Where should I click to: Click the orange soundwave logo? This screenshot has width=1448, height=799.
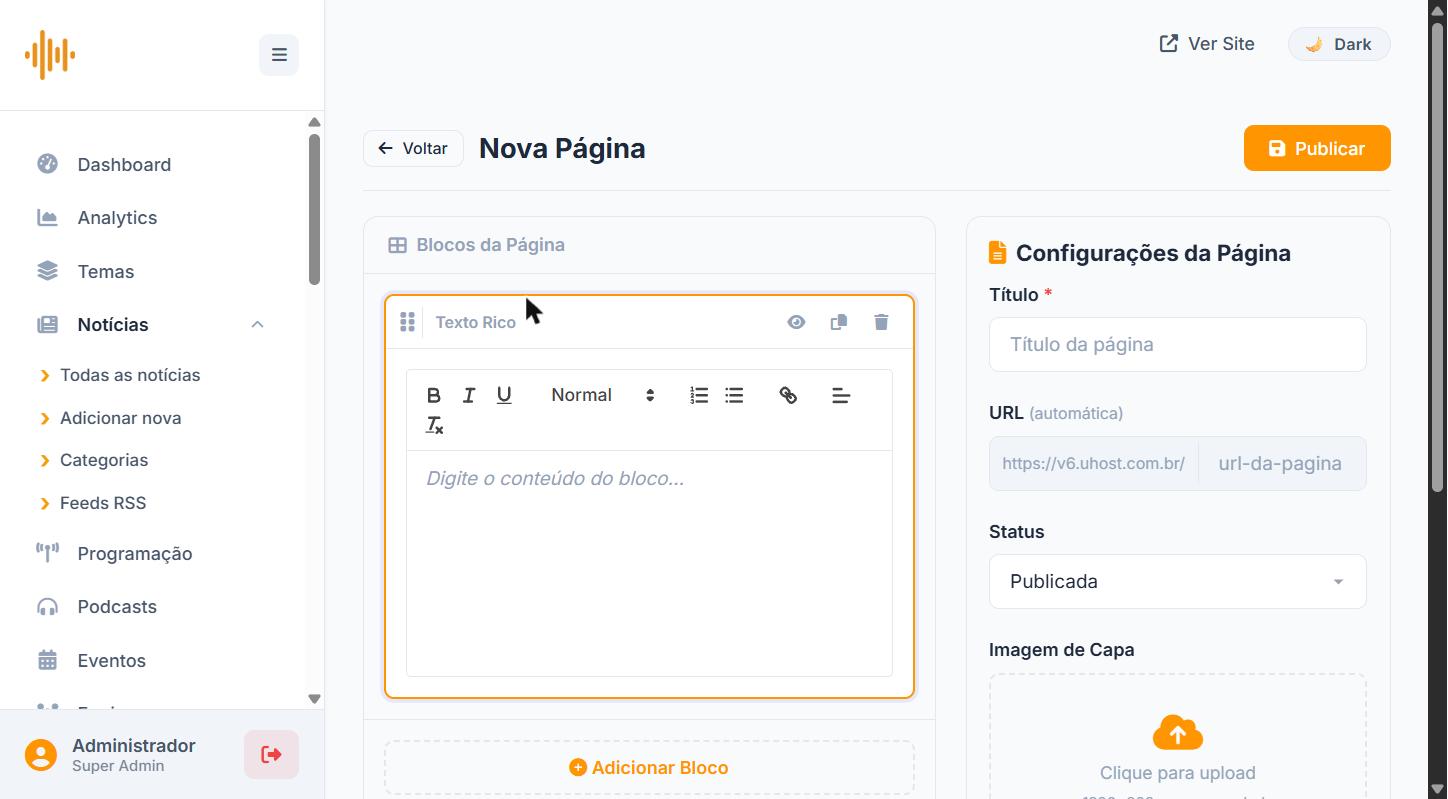[x=50, y=54]
